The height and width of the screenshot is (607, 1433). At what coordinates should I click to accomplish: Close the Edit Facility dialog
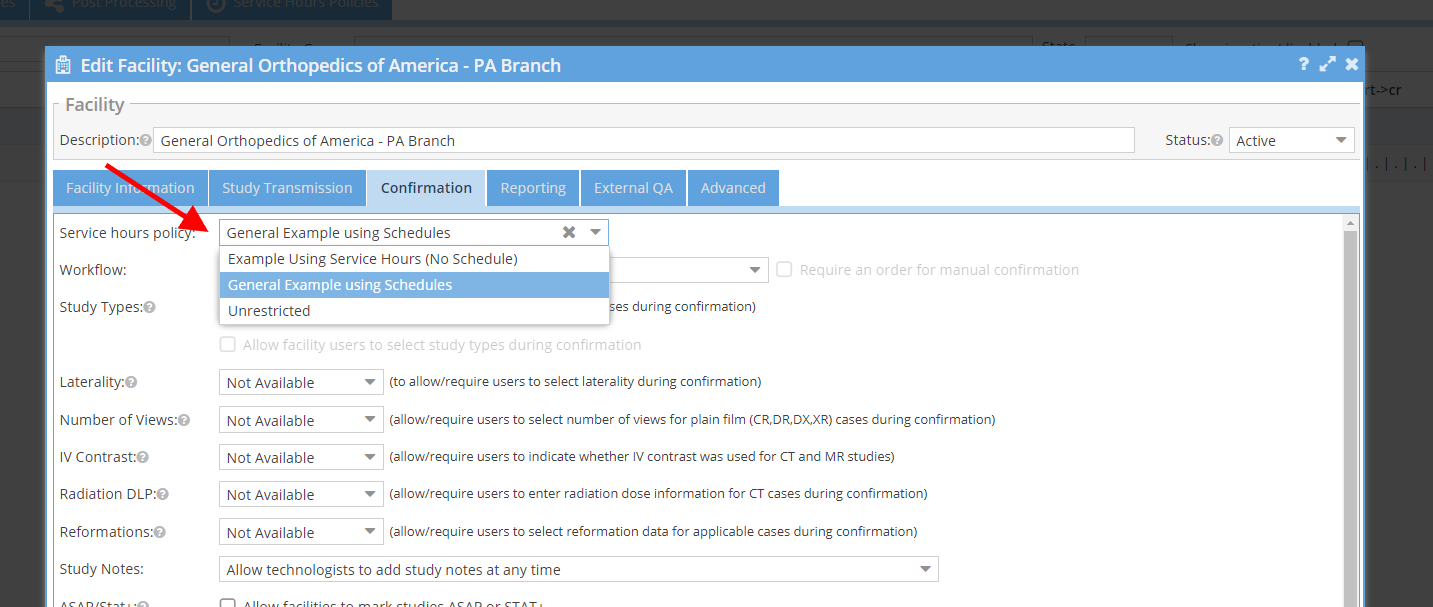(x=1351, y=64)
